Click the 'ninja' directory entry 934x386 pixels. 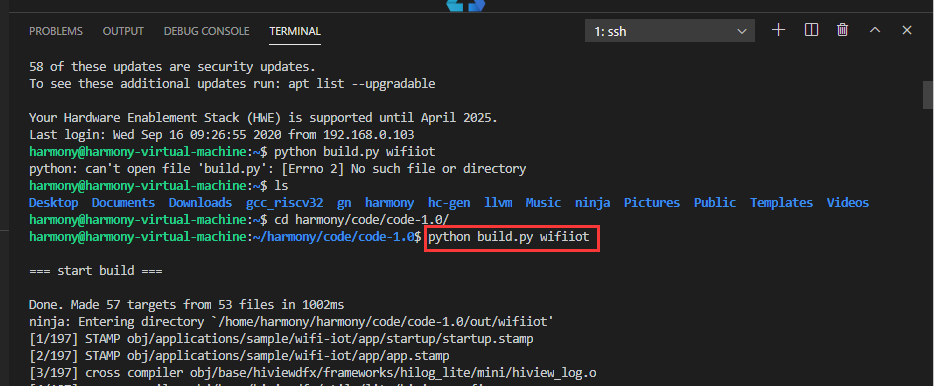click(592, 203)
